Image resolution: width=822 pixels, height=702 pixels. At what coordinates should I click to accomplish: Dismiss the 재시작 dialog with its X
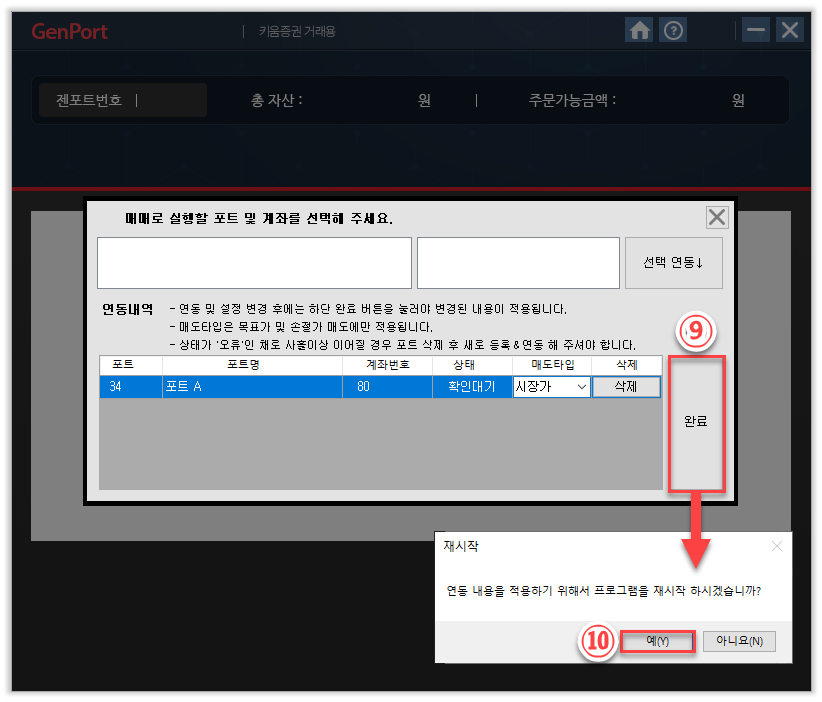click(777, 546)
